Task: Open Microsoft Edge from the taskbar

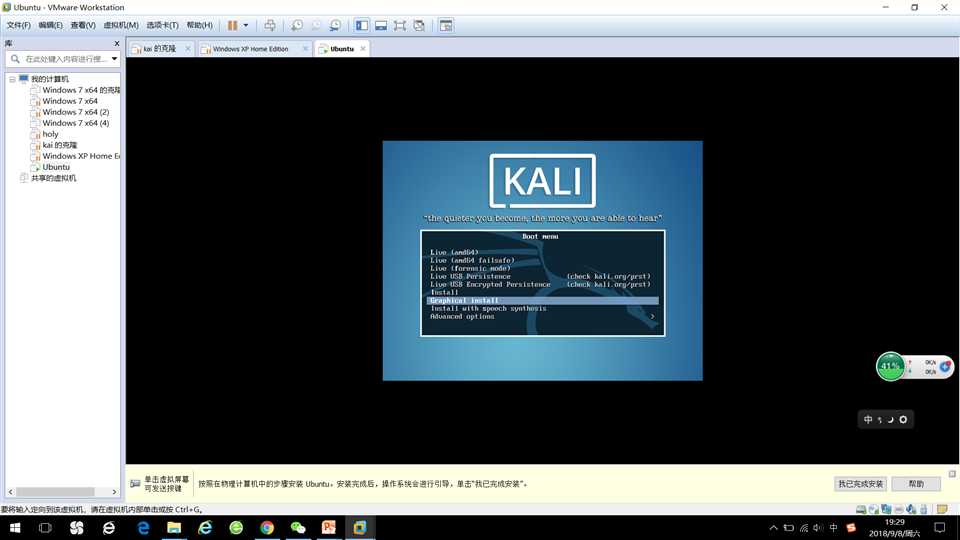Action: click(143, 527)
